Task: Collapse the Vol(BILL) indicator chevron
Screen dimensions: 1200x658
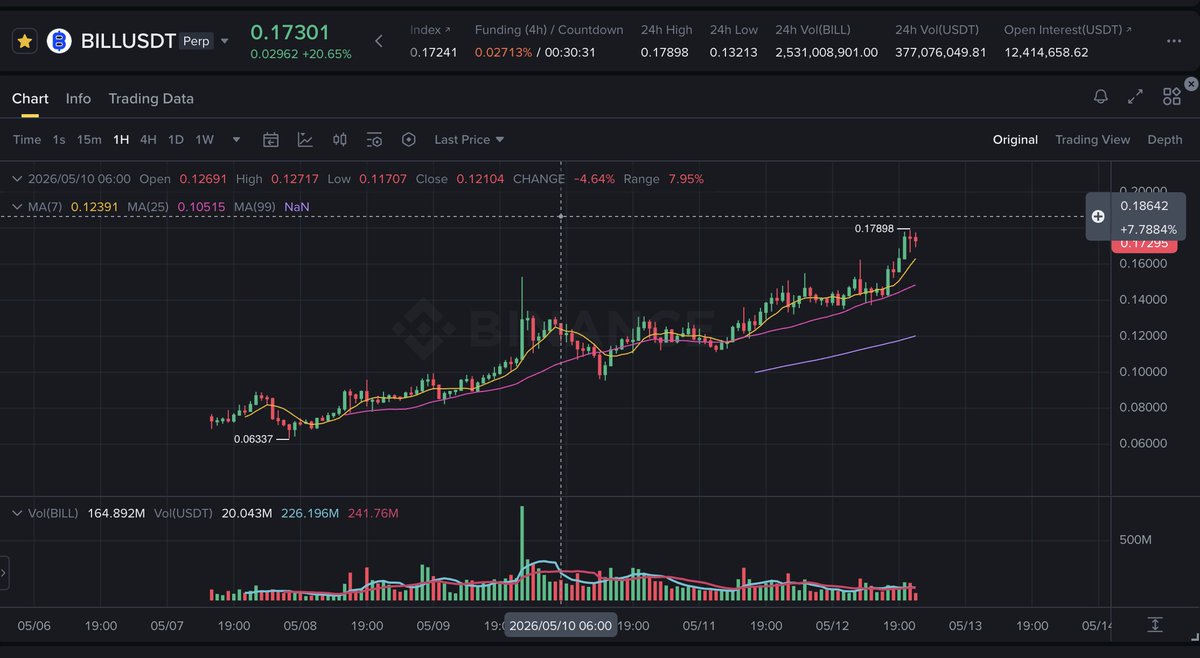Action: pyautogui.click(x=16, y=513)
